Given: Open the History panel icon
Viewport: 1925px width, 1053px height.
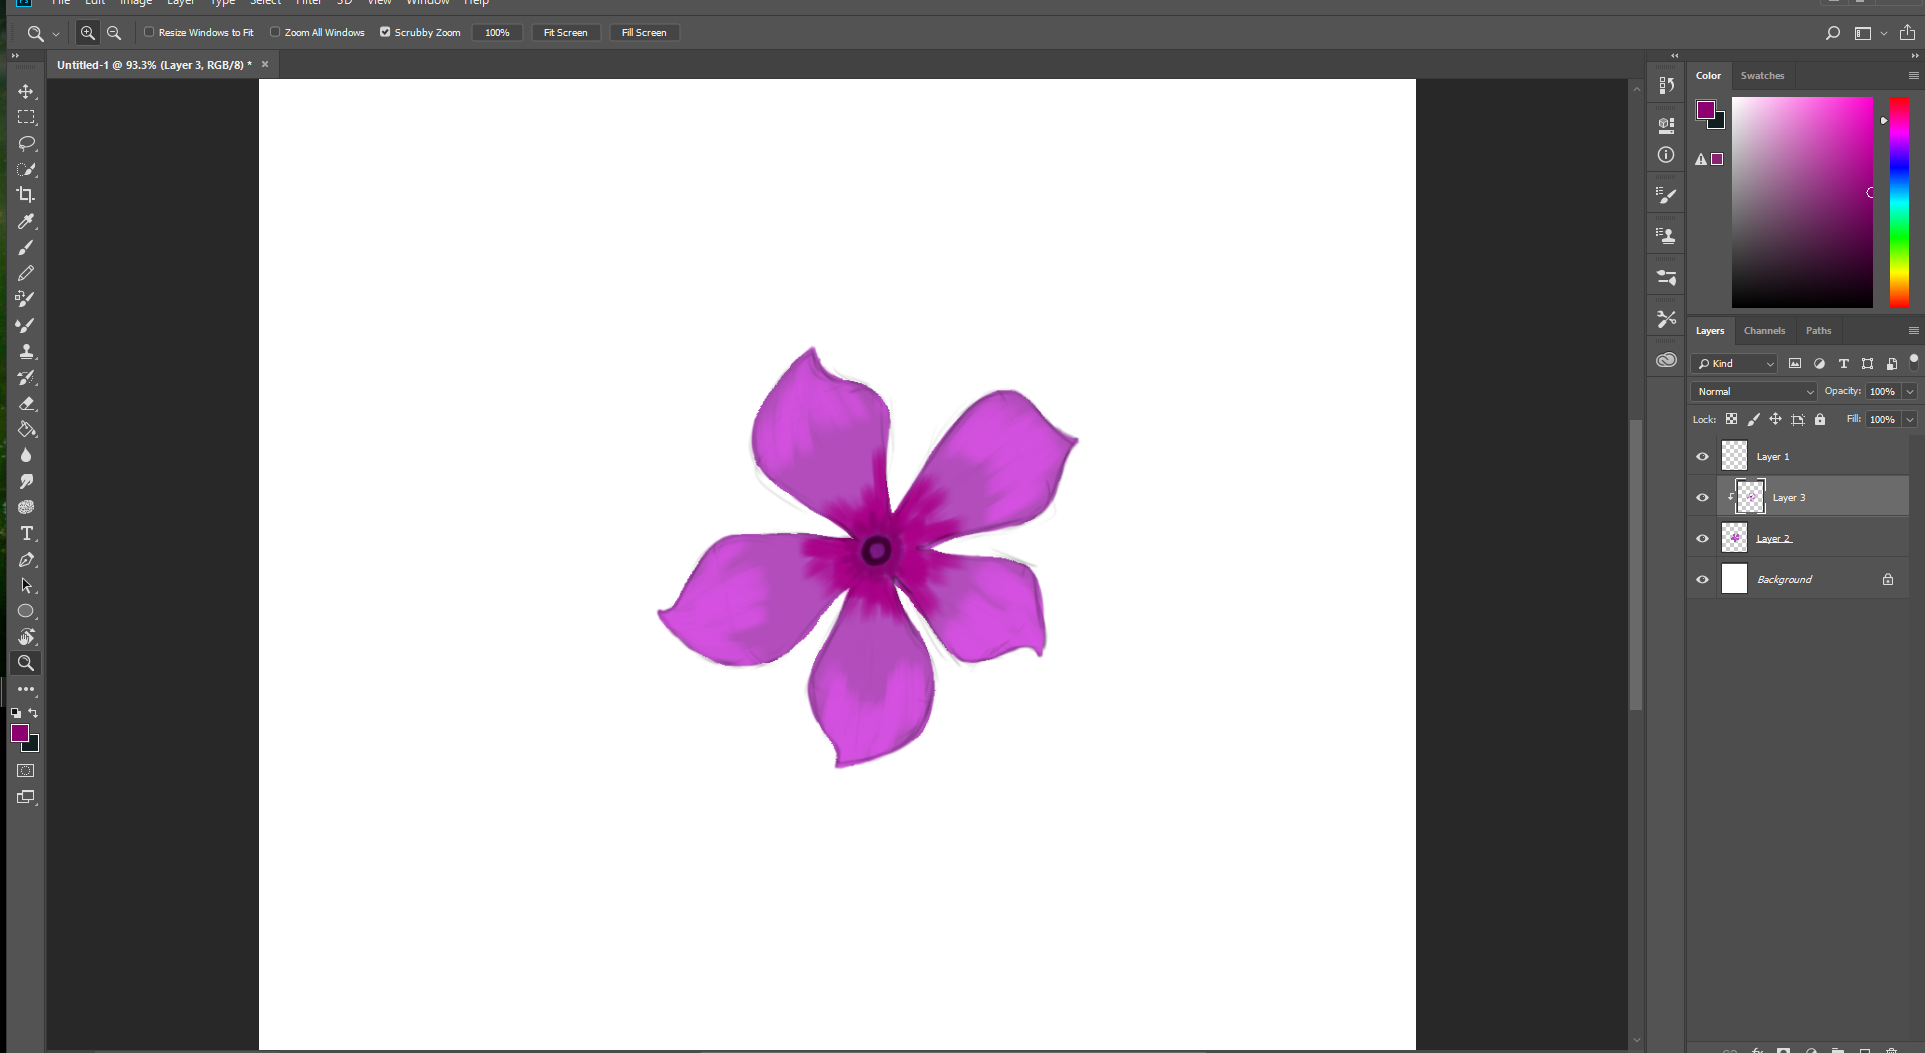Looking at the screenshot, I should (x=1666, y=85).
